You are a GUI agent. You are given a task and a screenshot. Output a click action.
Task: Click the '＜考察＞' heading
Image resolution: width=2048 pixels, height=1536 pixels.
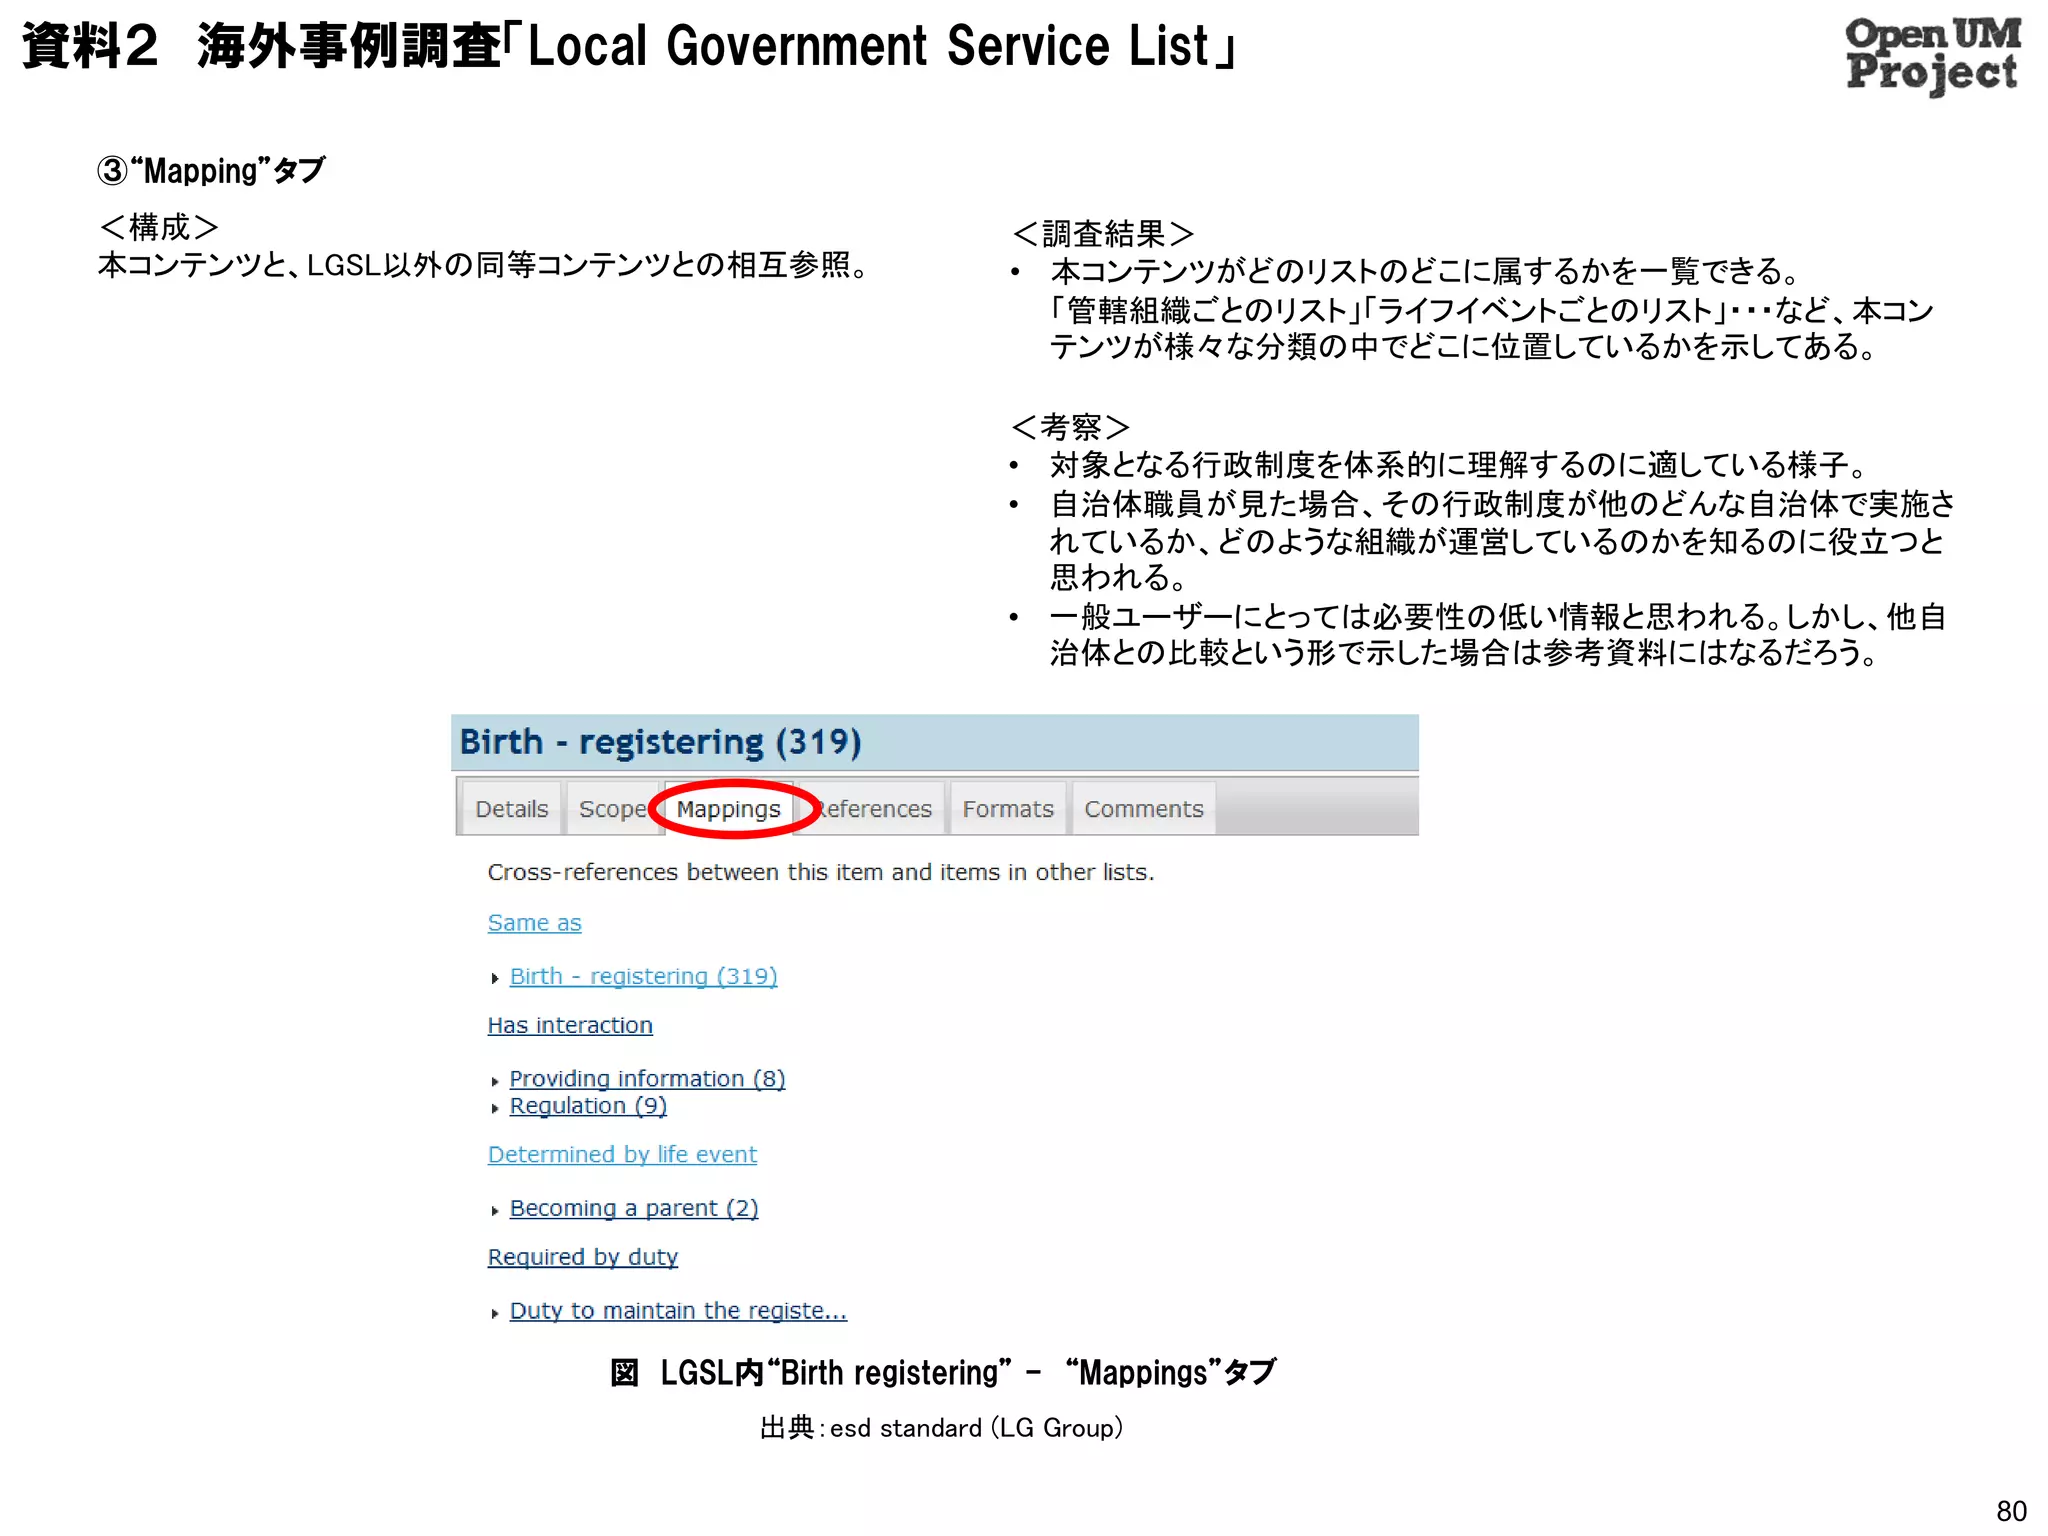1070,427
